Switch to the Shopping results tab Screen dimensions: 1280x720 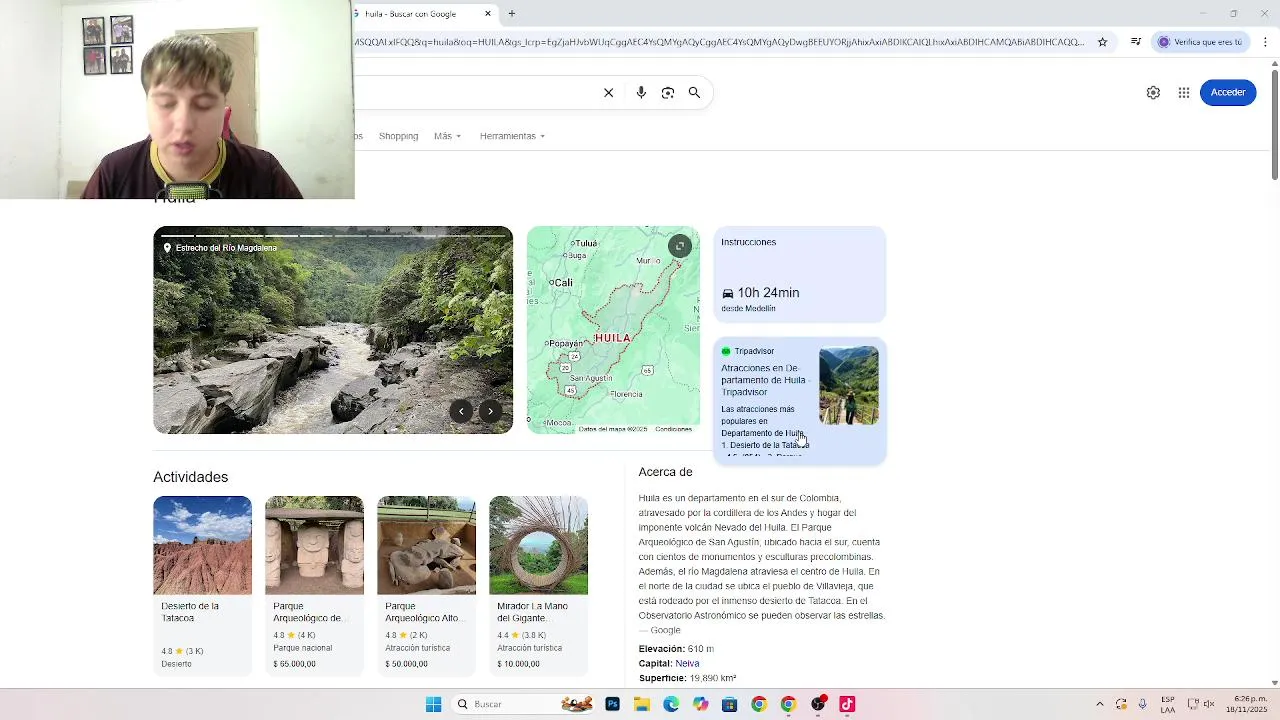click(x=398, y=136)
